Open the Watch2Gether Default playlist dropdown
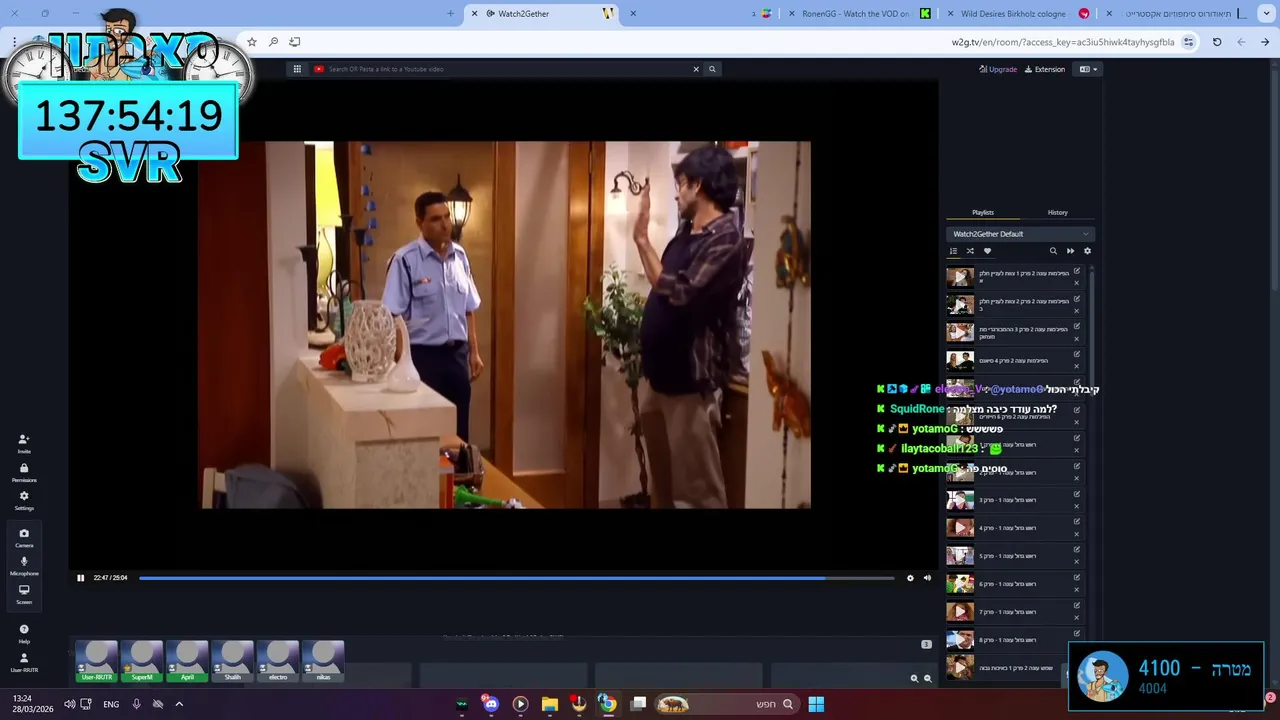The width and height of the screenshot is (1280, 720). point(1020,234)
